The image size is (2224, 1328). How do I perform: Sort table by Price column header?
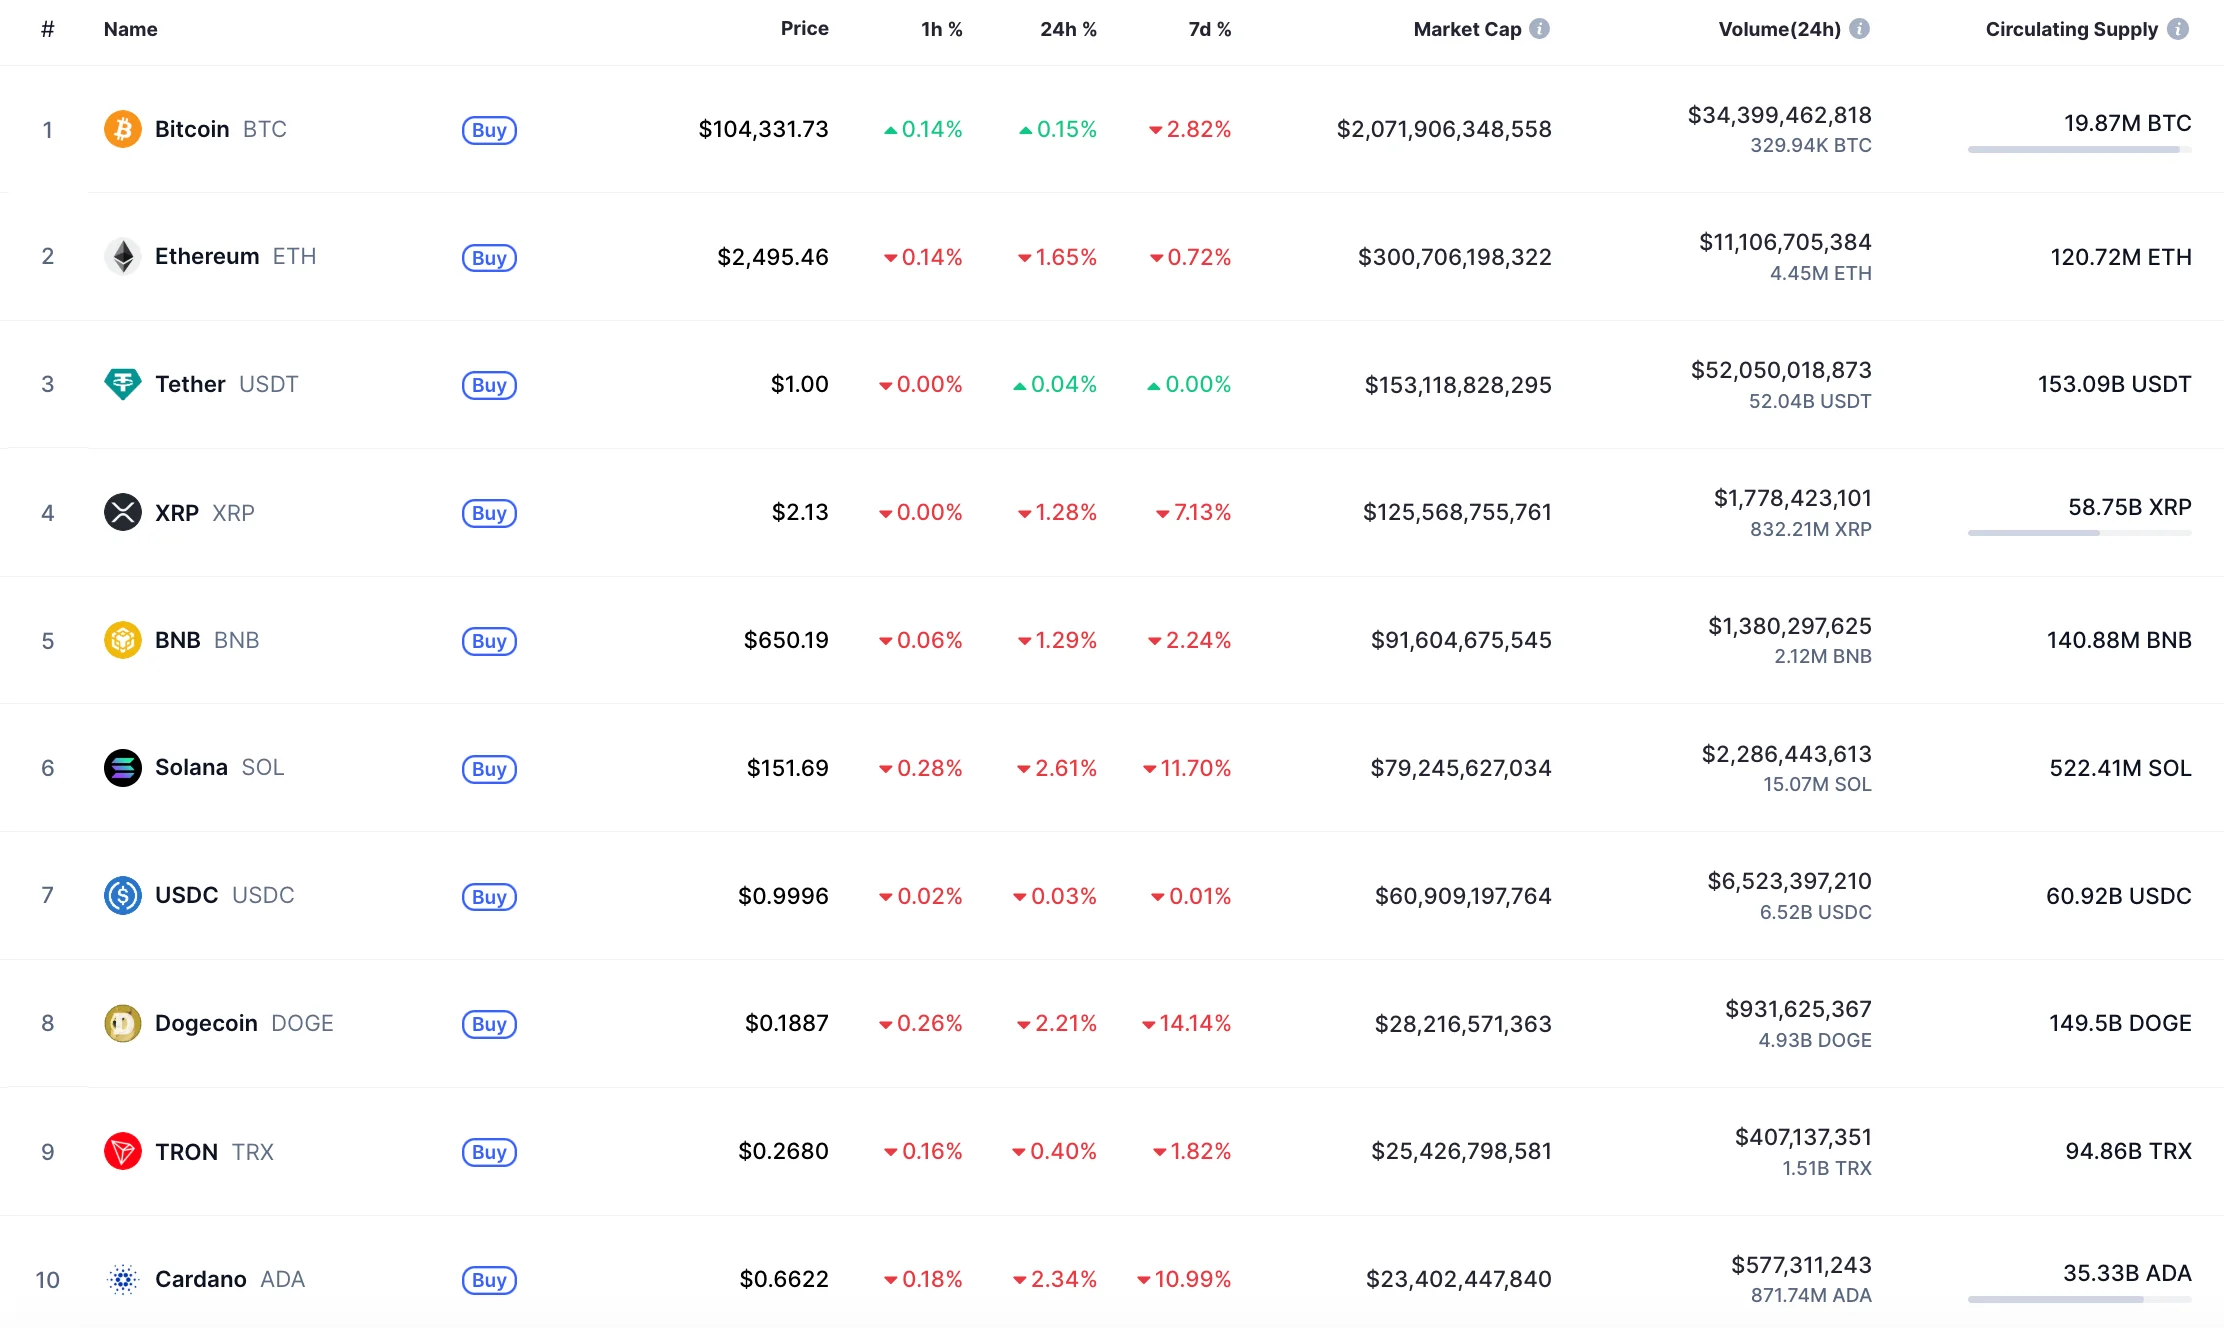tap(804, 29)
